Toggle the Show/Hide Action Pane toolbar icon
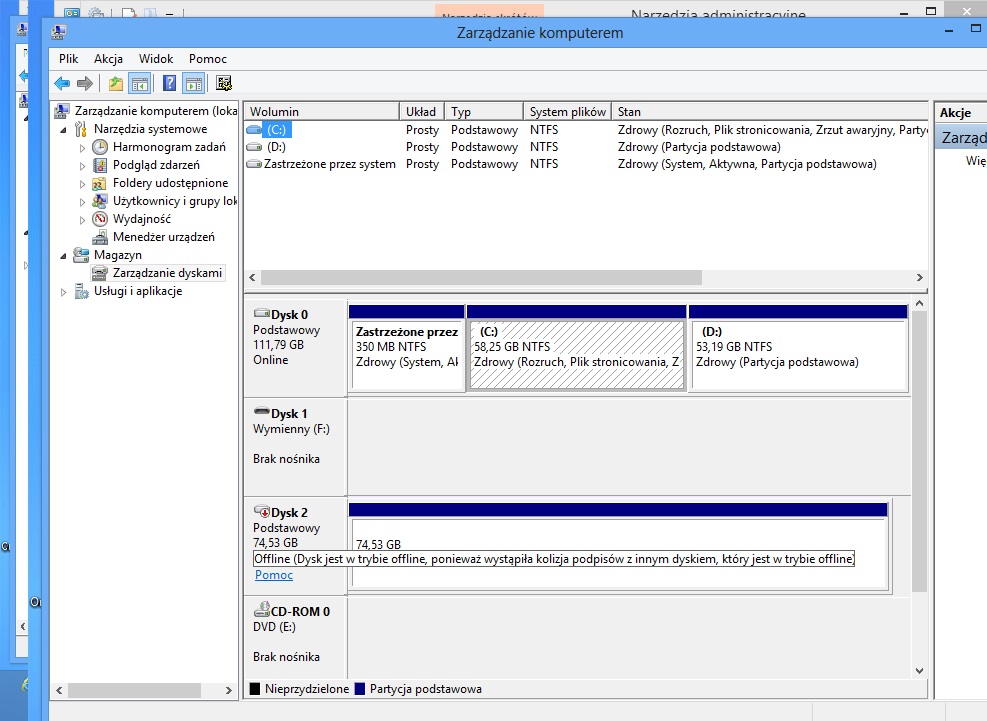The width and height of the screenshot is (987, 721). pyautogui.click(x=194, y=84)
